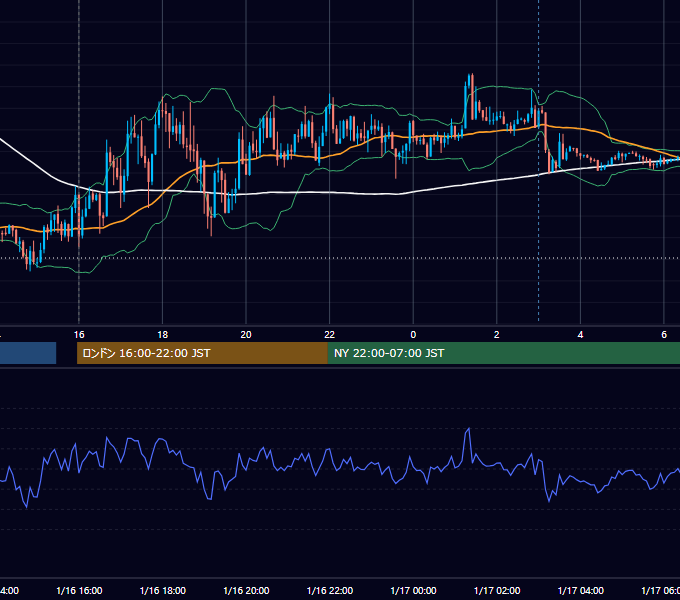This screenshot has height=600, width=680.
Task: Click the bottom axis label 1/16 16:00
Action: (x=79, y=591)
